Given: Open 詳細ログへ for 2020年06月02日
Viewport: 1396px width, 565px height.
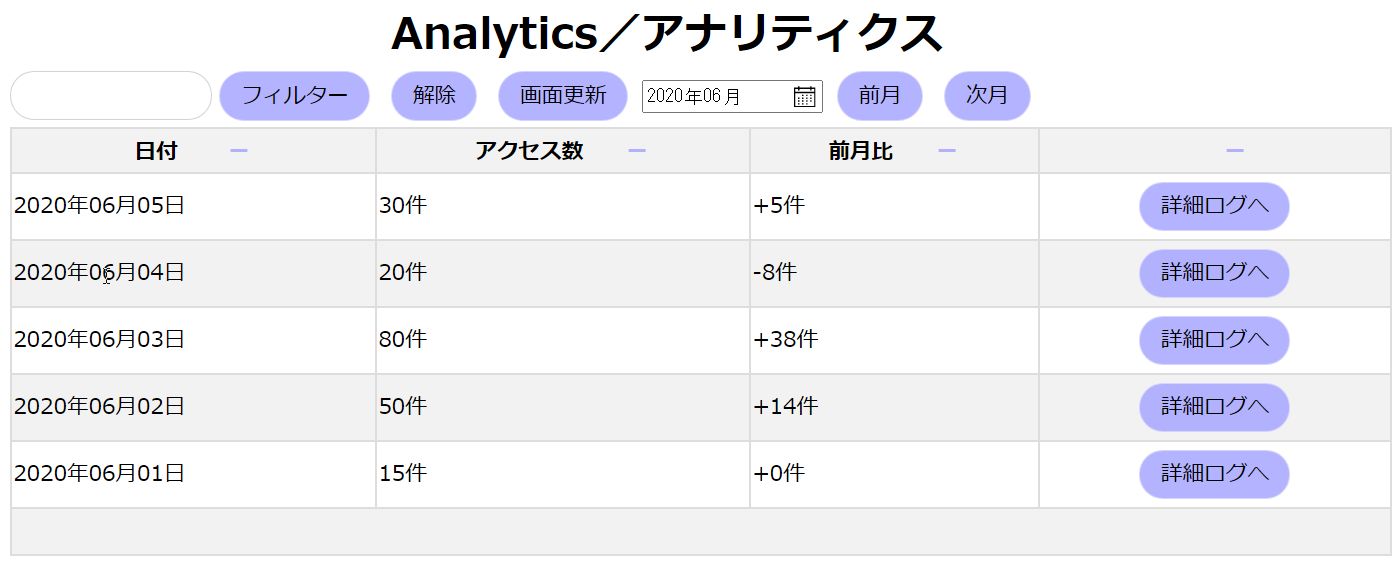Looking at the screenshot, I should [1215, 407].
